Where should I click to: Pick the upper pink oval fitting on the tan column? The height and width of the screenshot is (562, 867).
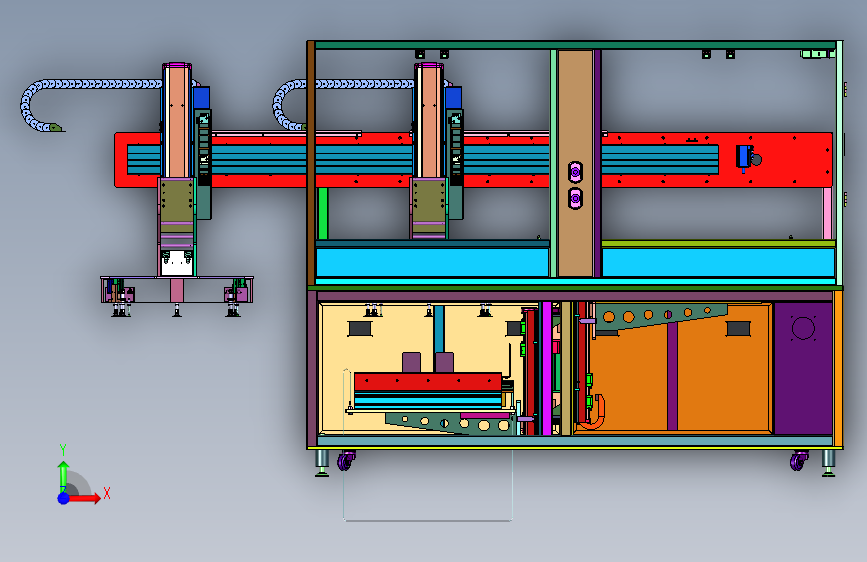[575, 172]
